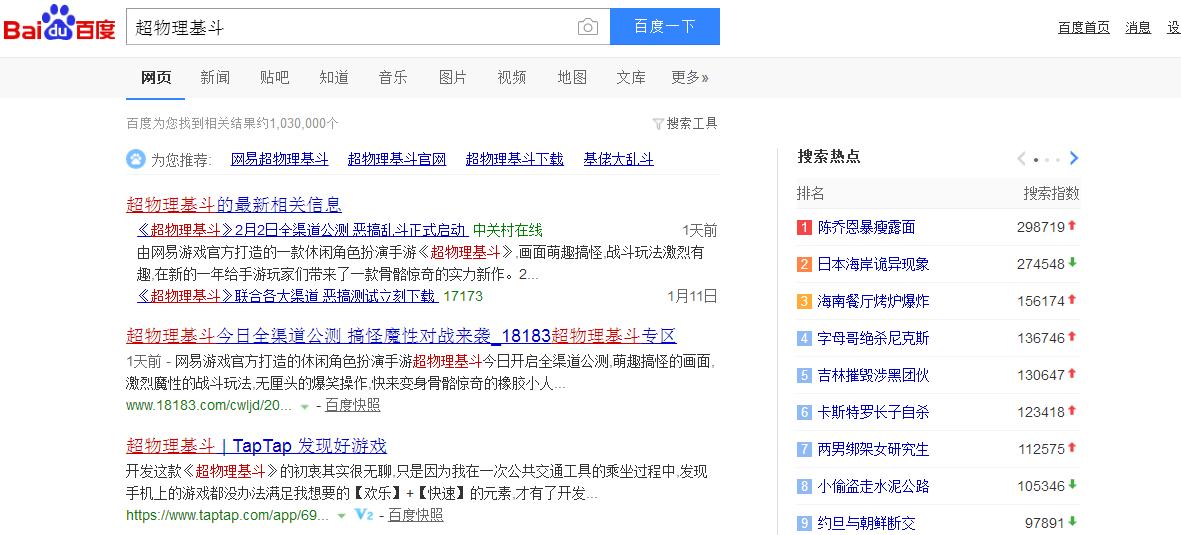
Task: Click recommended search 超物理基斗官网
Action: (397, 159)
